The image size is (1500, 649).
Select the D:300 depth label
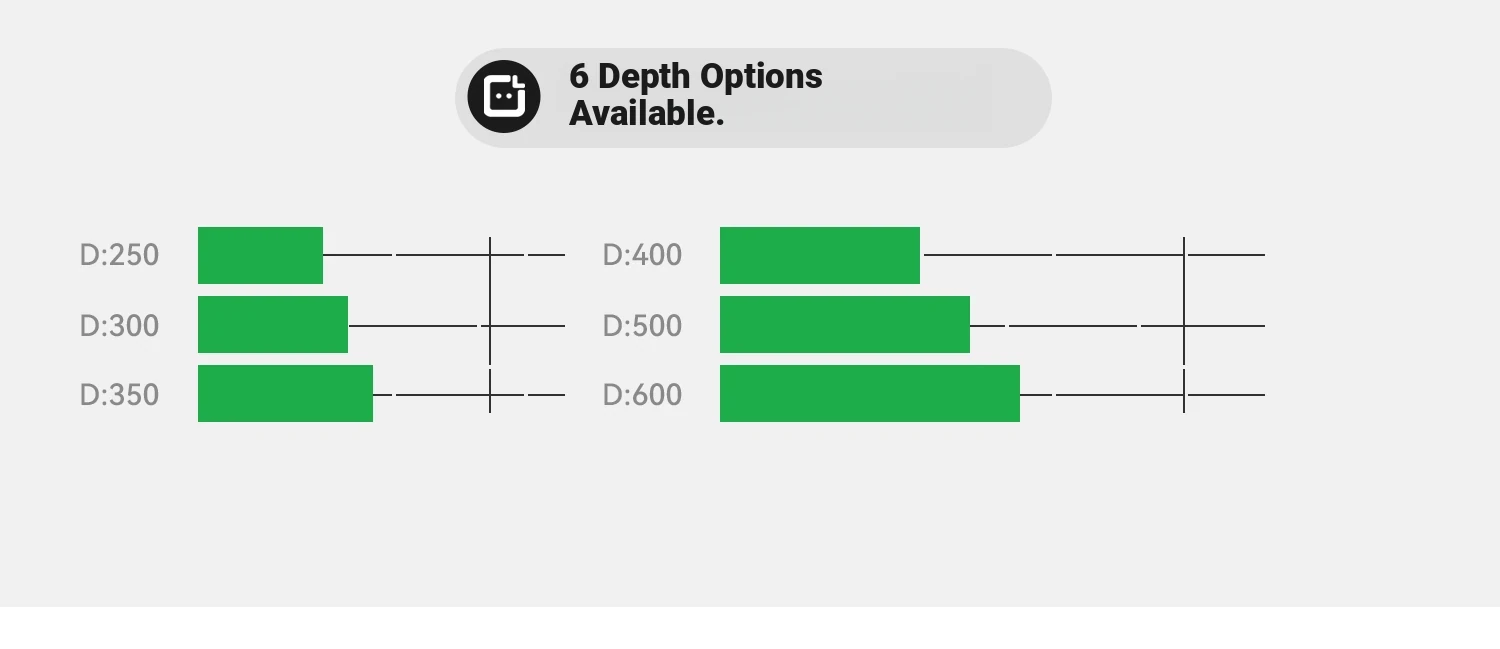pos(119,326)
